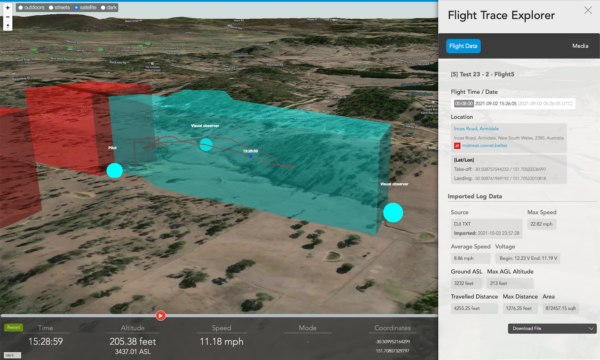600x360 pixels.
Task: Open the Inces Road, Armidale location link
Action: pos(476,129)
